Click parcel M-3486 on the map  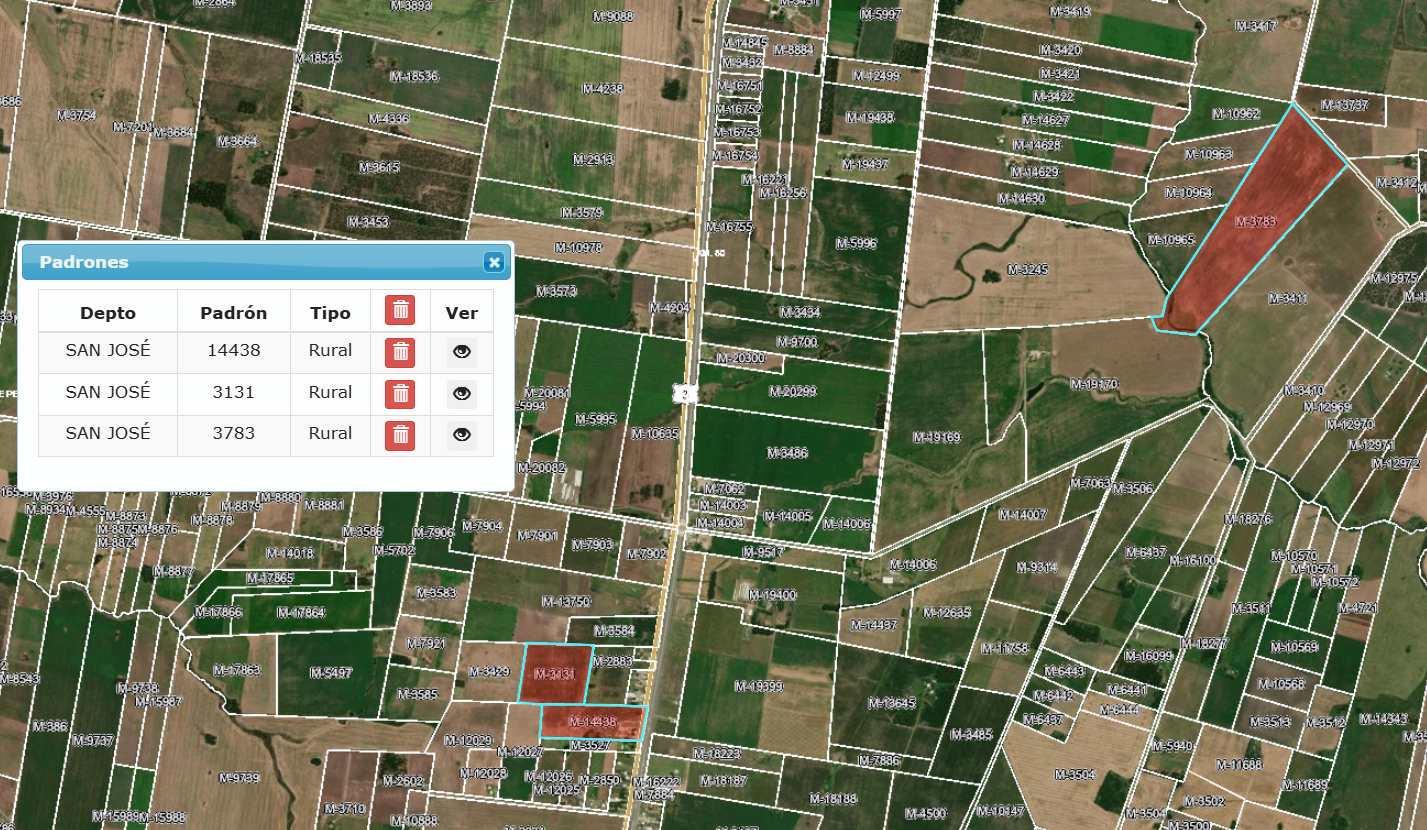(787, 453)
